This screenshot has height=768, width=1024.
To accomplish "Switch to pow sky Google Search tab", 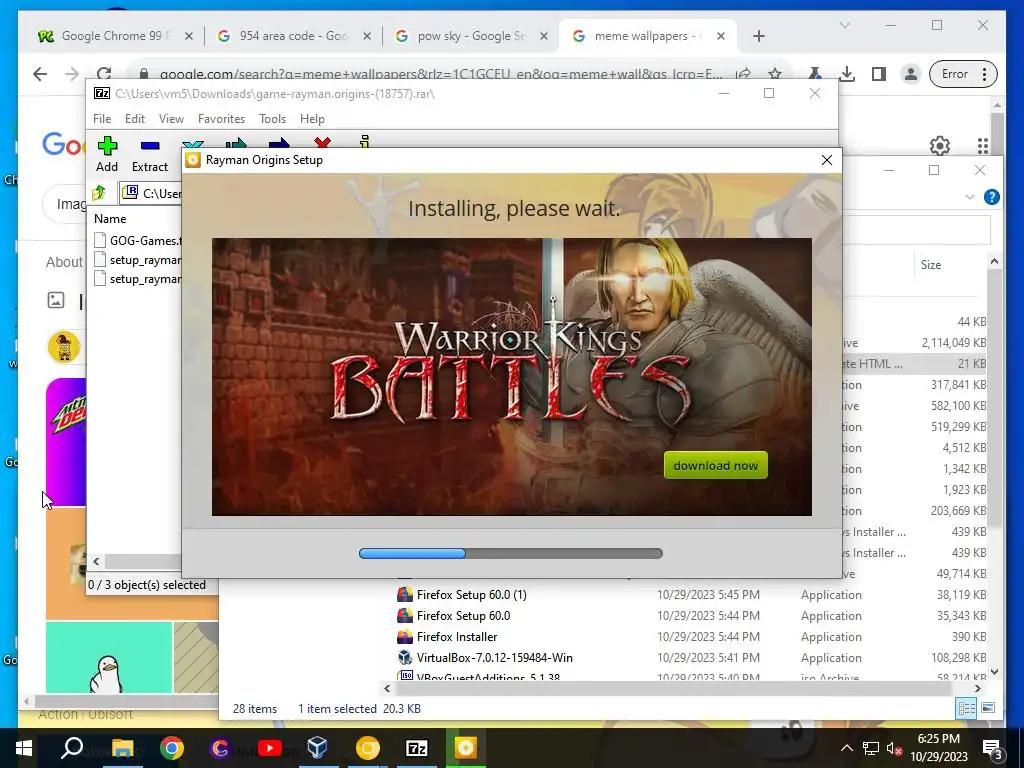I will point(472,36).
